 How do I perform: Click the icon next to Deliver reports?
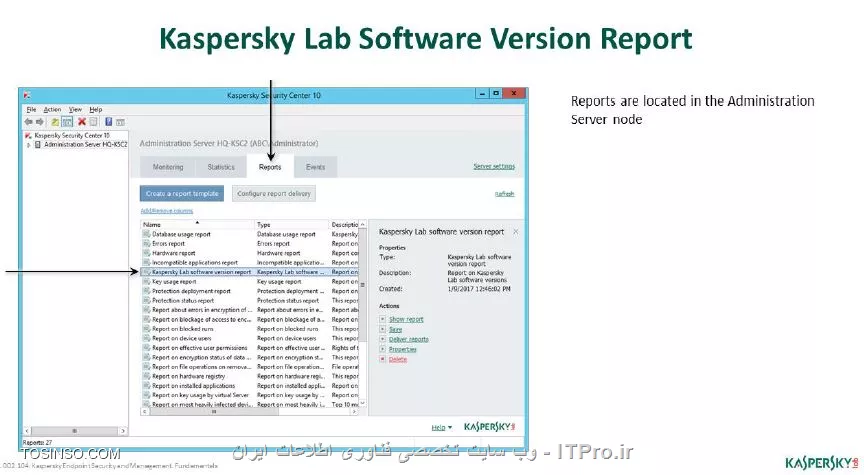[x=382, y=339]
